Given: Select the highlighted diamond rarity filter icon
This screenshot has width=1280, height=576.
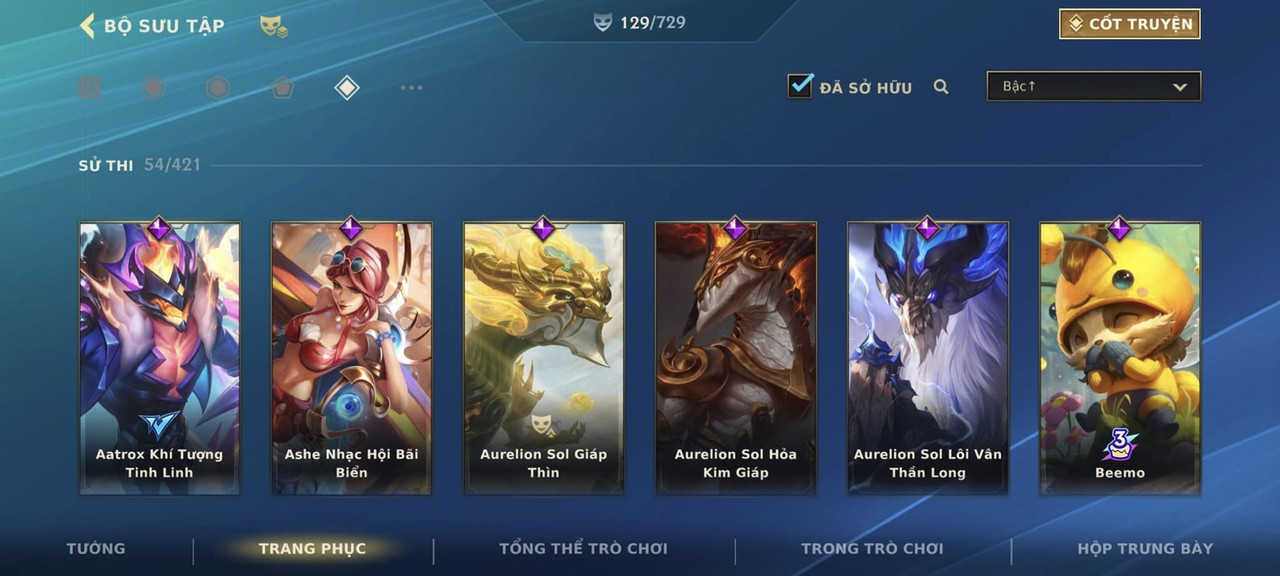Looking at the screenshot, I should (x=346, y=88).
